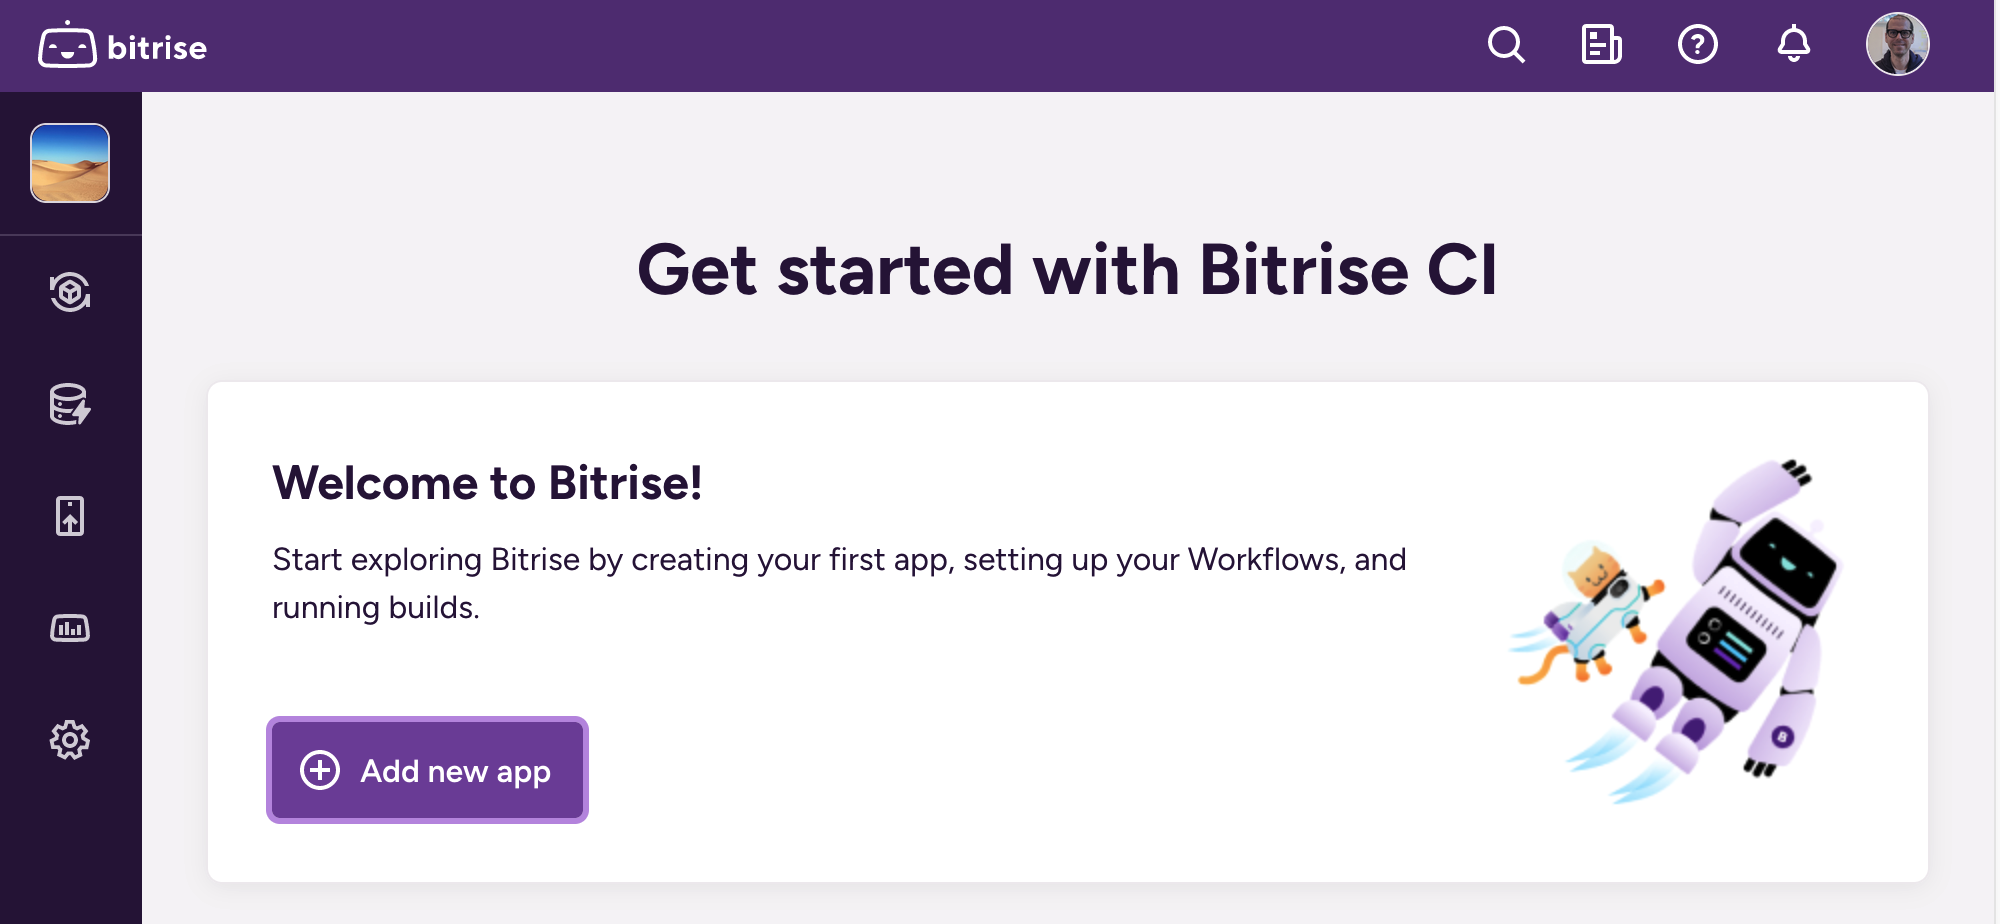Click the Bitrise robot logo icon
Screen dimensions: 2000x924
pos(66,46)
